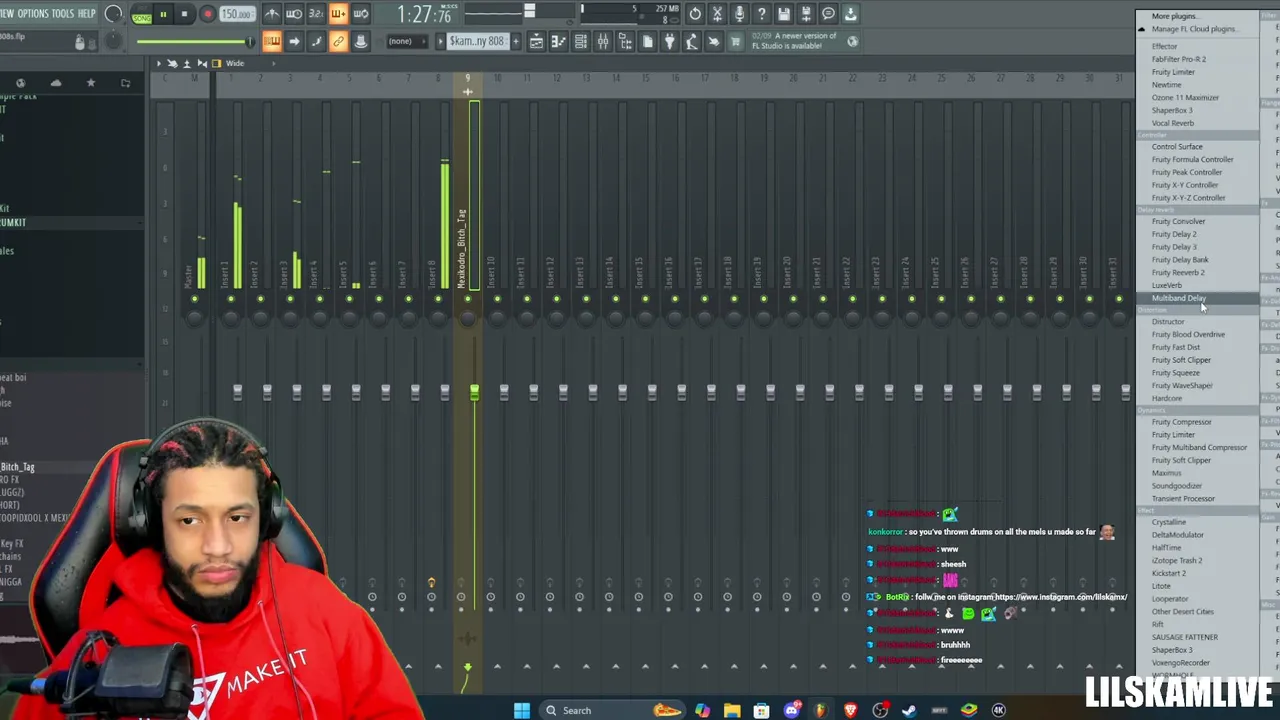Click the green main volume slider in toolbar
This screenshot has width=1280, height=720.
coord(195,41)
